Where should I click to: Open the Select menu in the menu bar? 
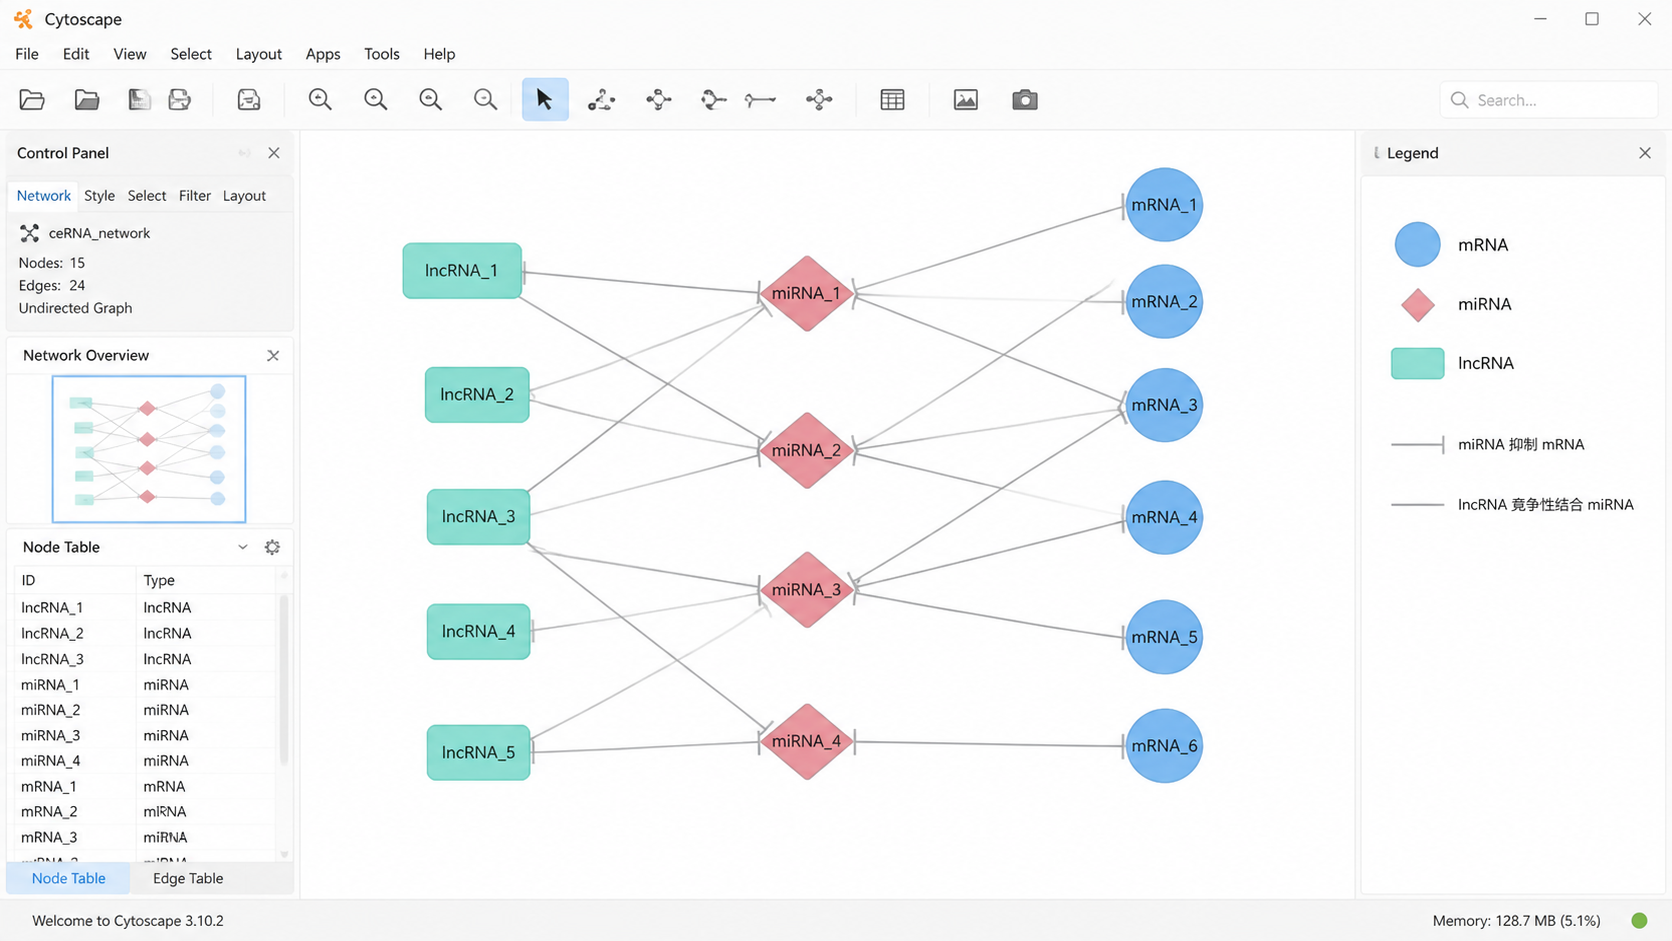pyautogui.click(x=191, y=54)
